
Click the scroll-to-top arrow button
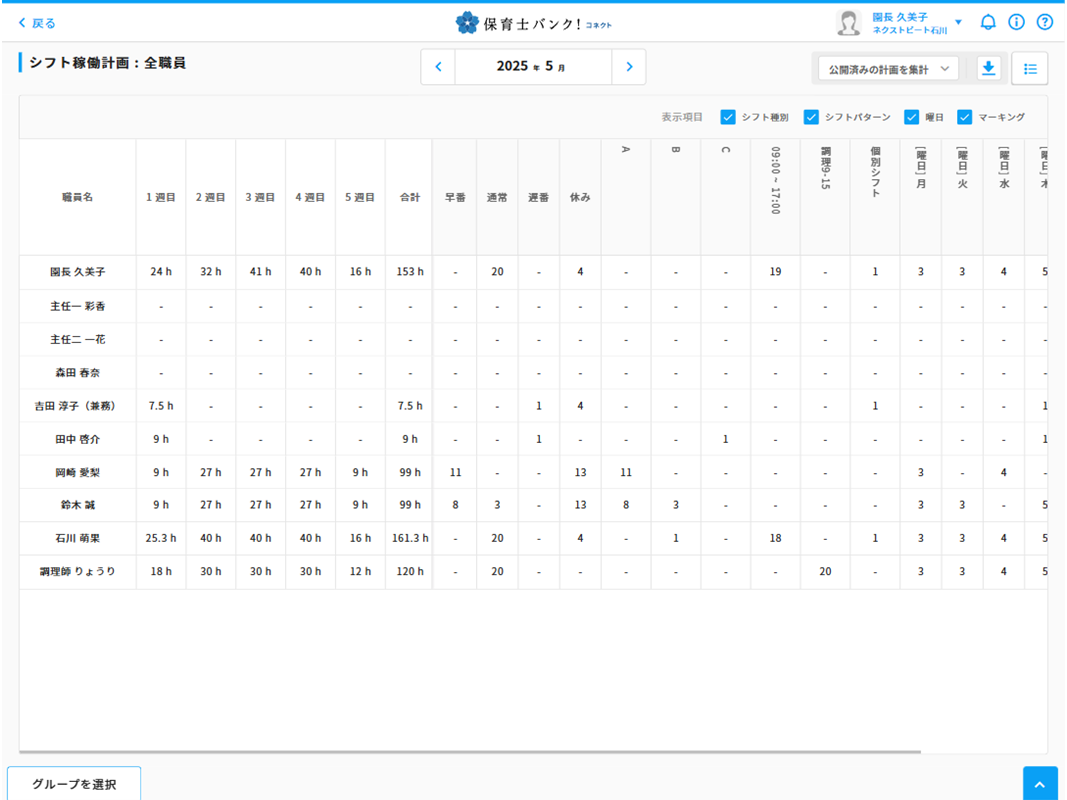1040,783
